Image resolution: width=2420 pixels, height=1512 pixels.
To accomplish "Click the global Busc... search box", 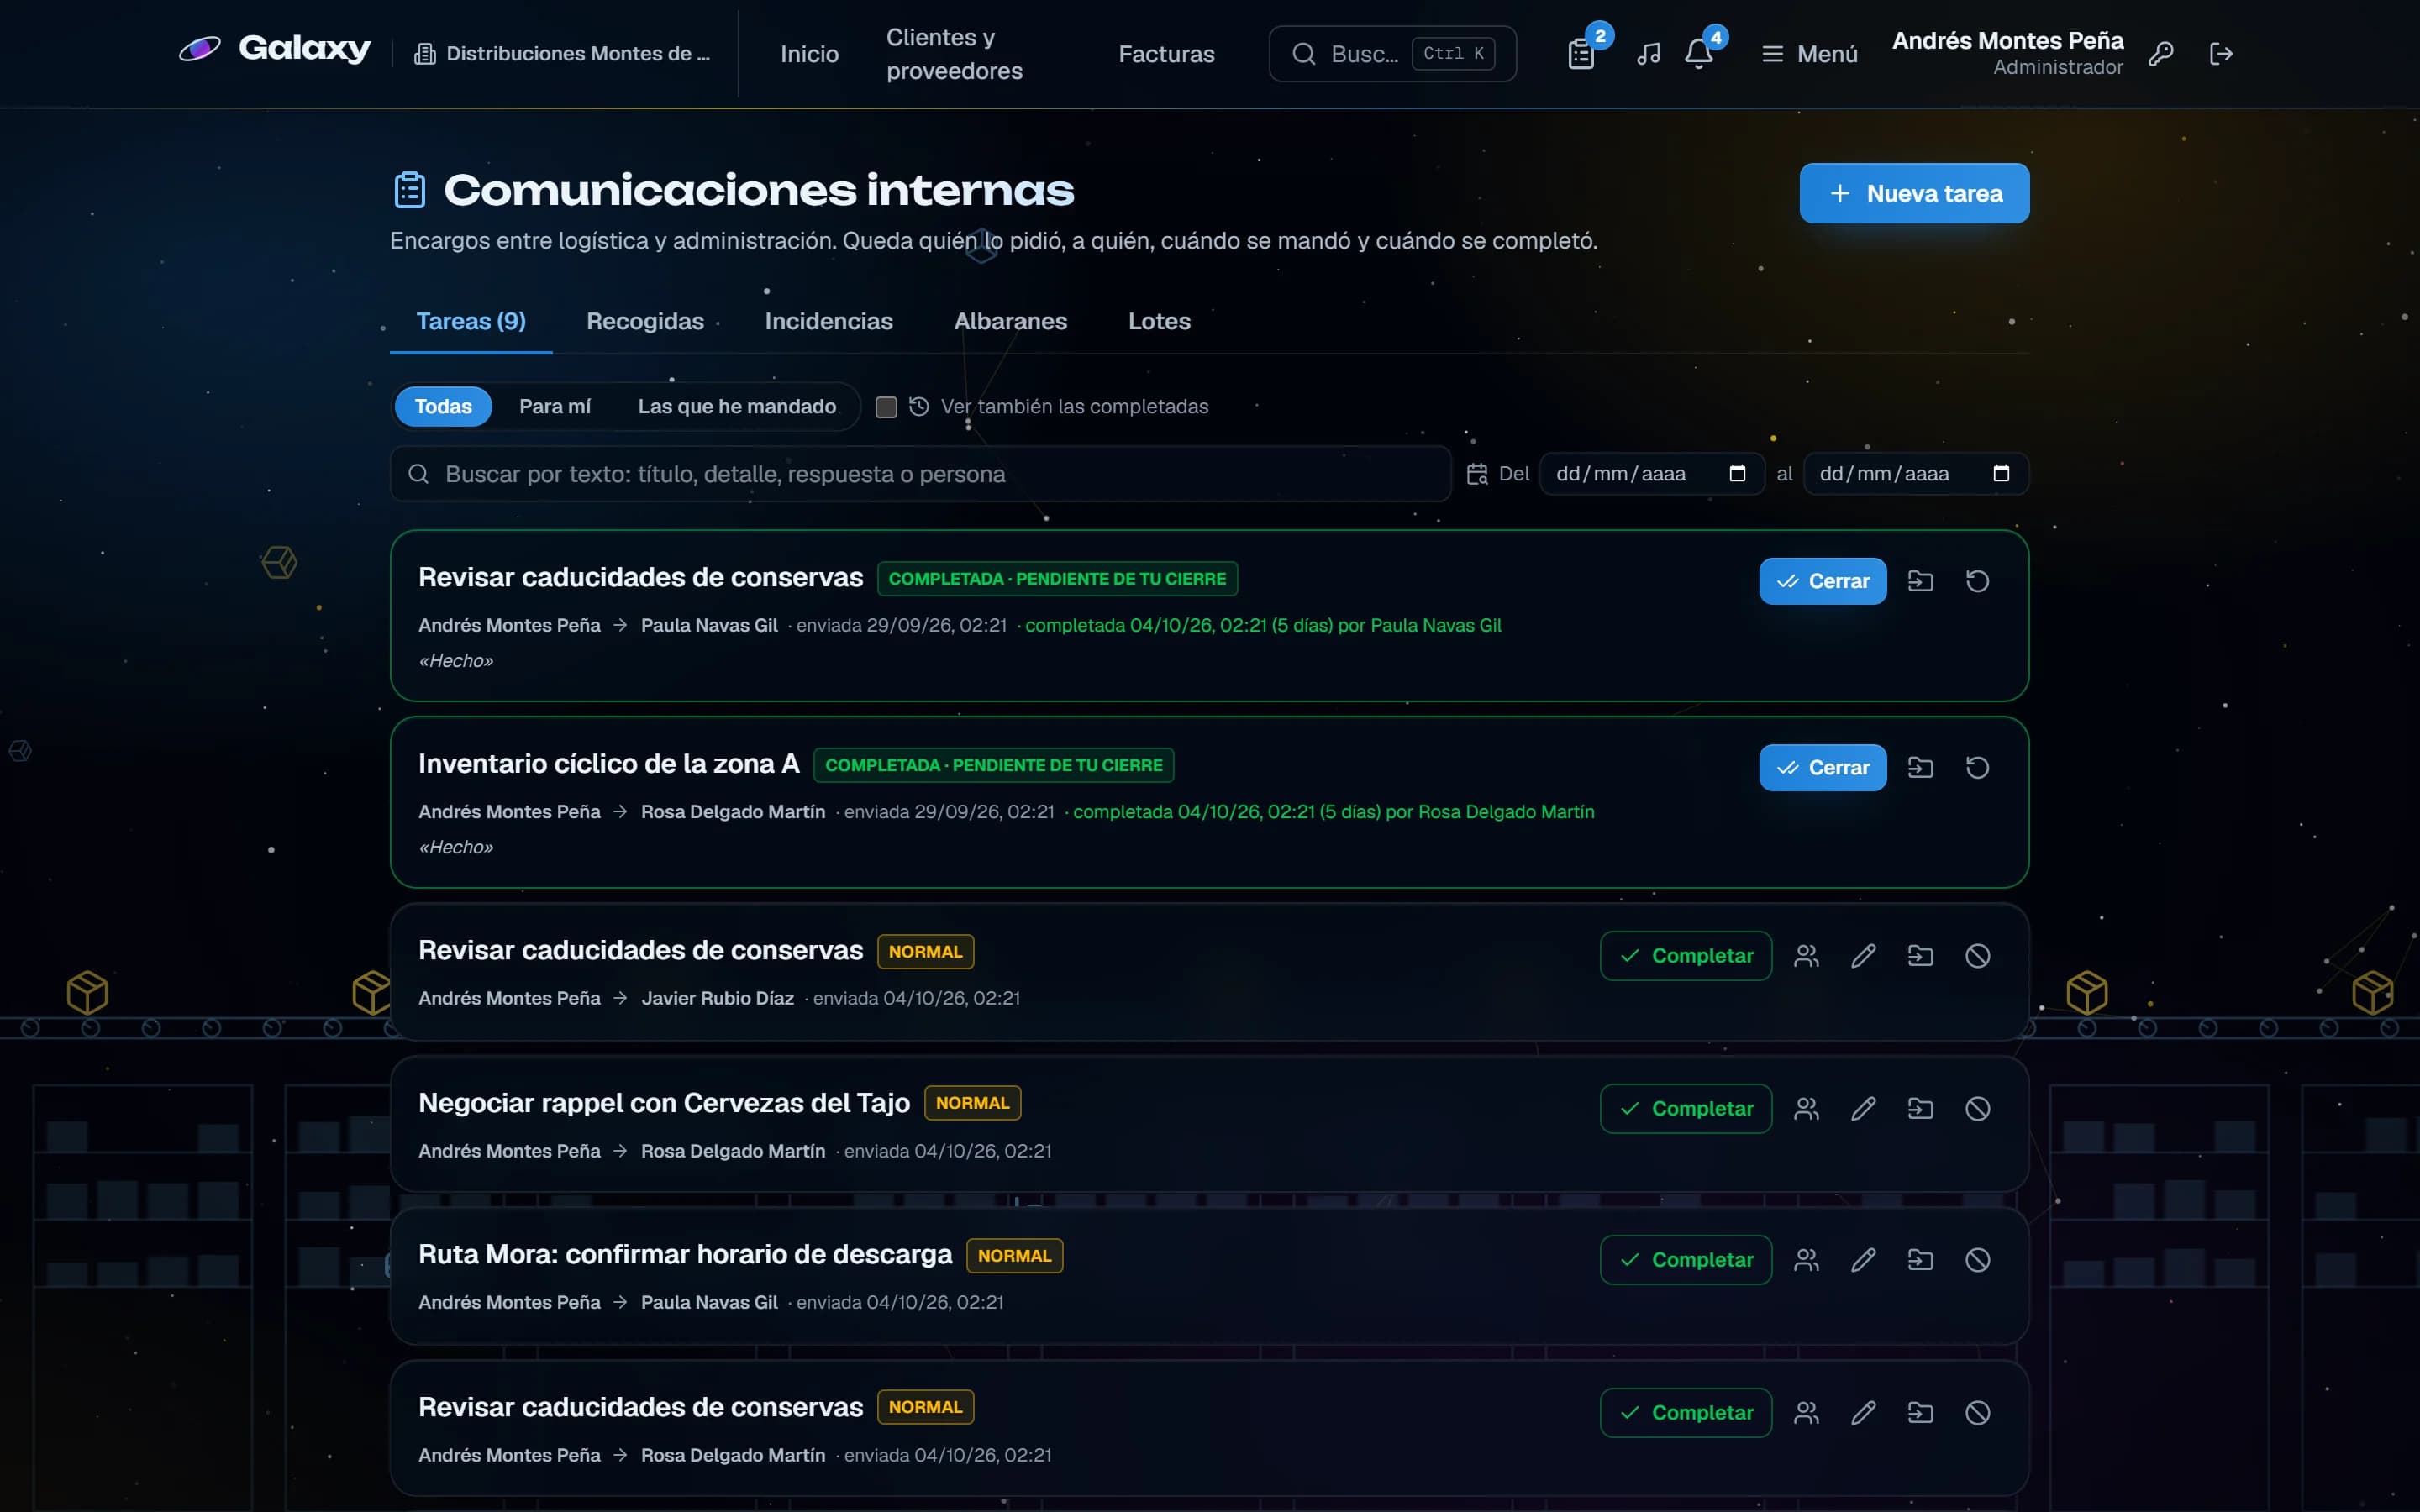I will (x=1392, y=54).
